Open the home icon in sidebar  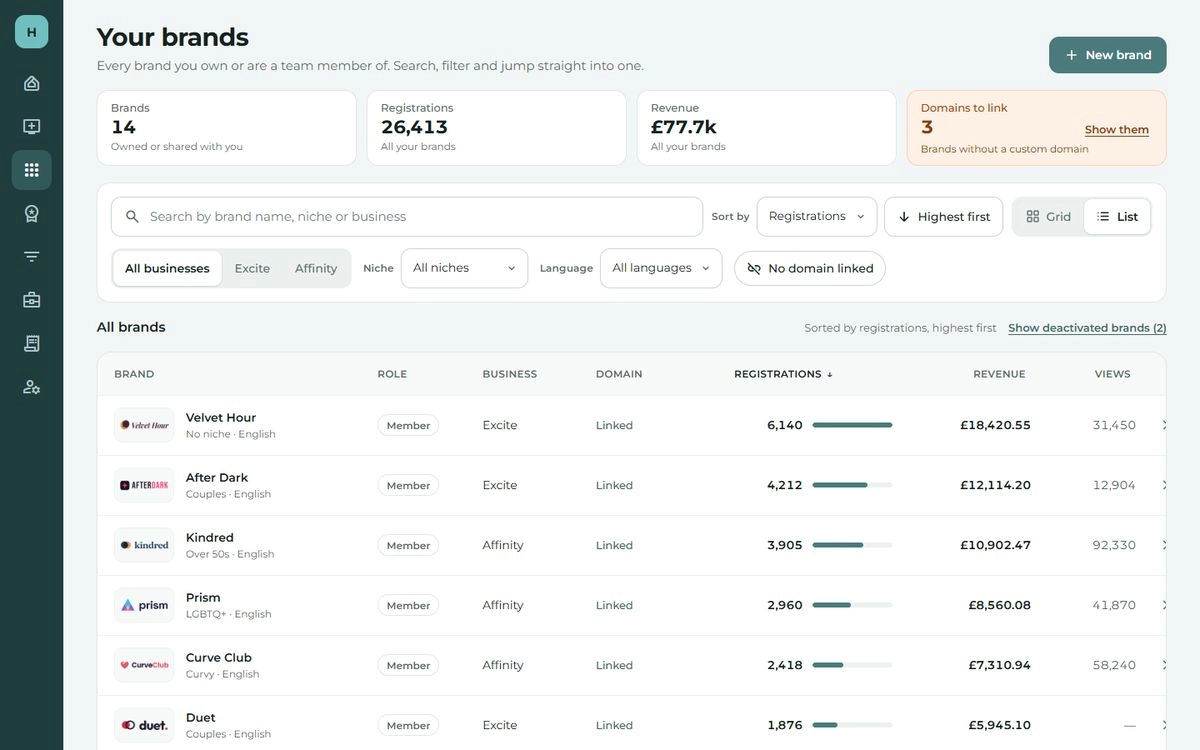(31, 83)
